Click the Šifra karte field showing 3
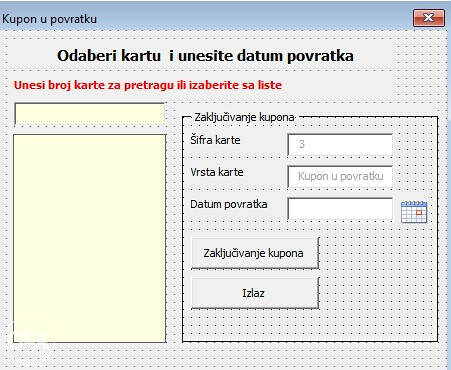The height and width of the screenshot is (370, 451). click(x=340, y=144)
